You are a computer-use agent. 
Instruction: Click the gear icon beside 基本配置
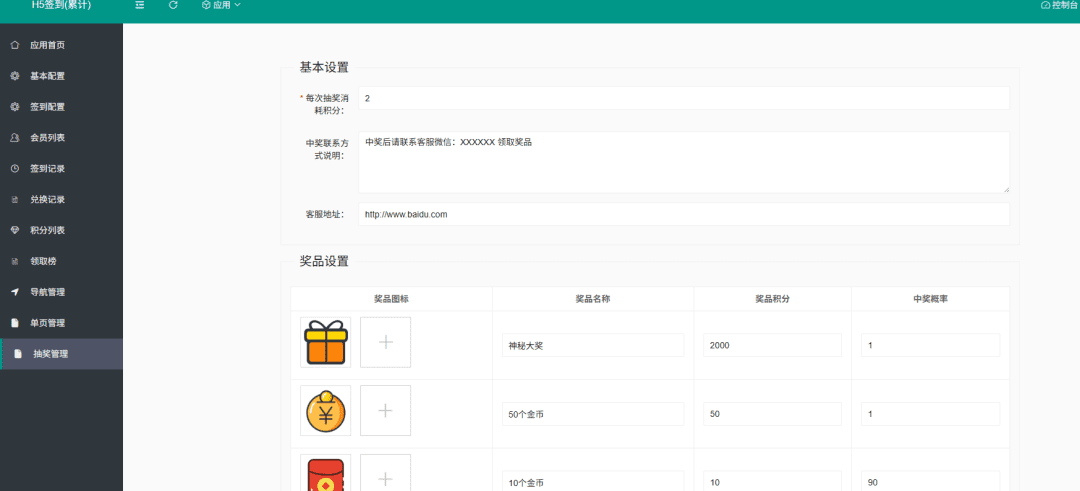pyautogui.click(x=15, y=76)
